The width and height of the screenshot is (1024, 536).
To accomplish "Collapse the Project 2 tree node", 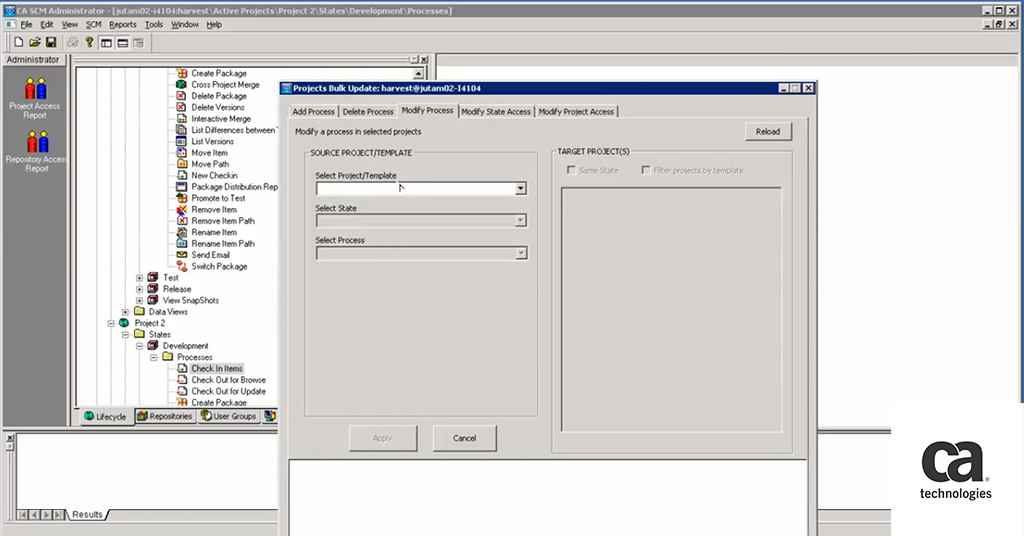I will (x=111, y=323).
